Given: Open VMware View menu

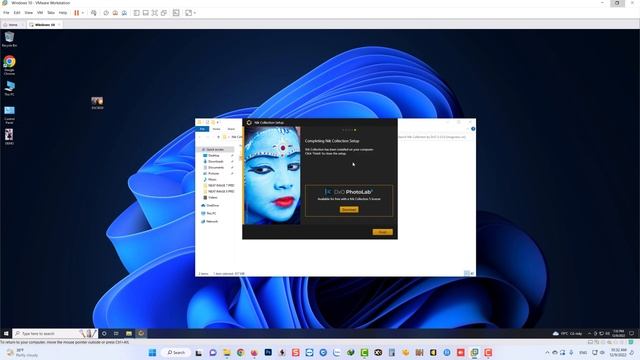Looking at the screenshot, I should (29, 13).
